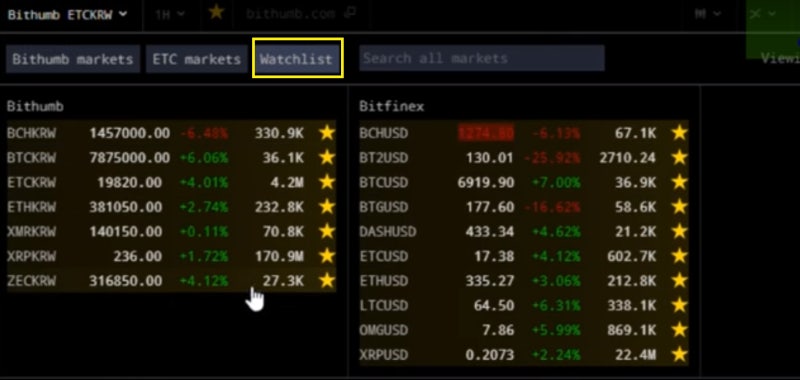Open the dropdown at the toolbar's right side

(708, 14)
